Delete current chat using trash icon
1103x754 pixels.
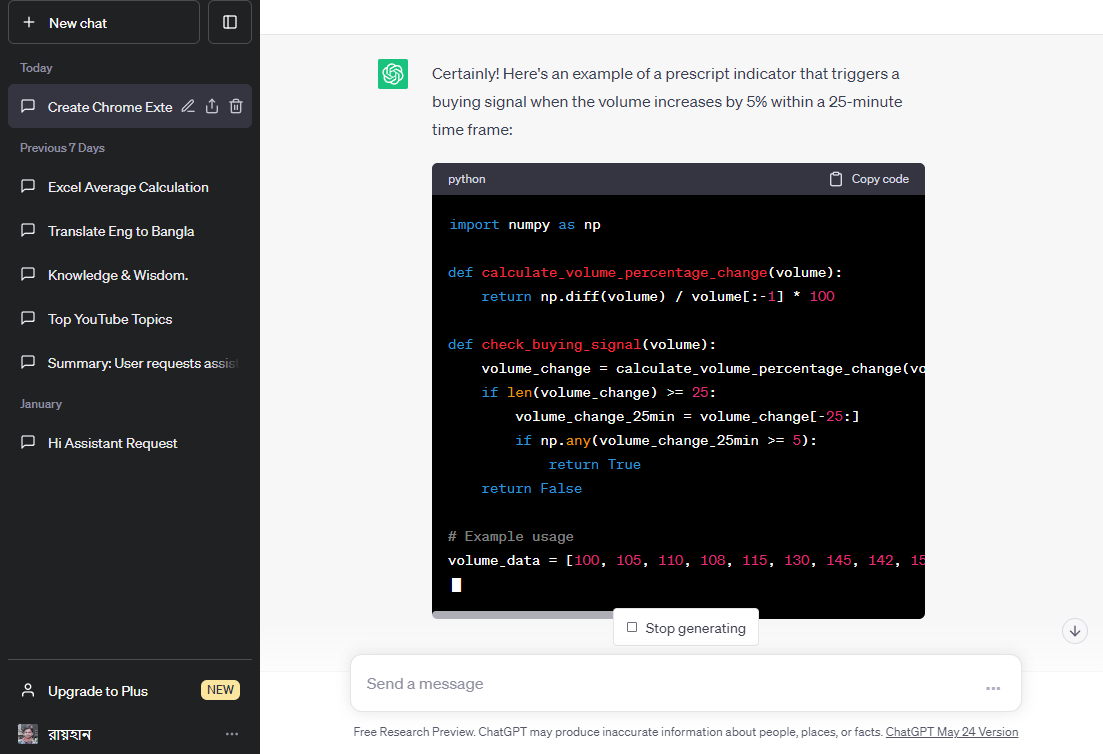point(236,107)
